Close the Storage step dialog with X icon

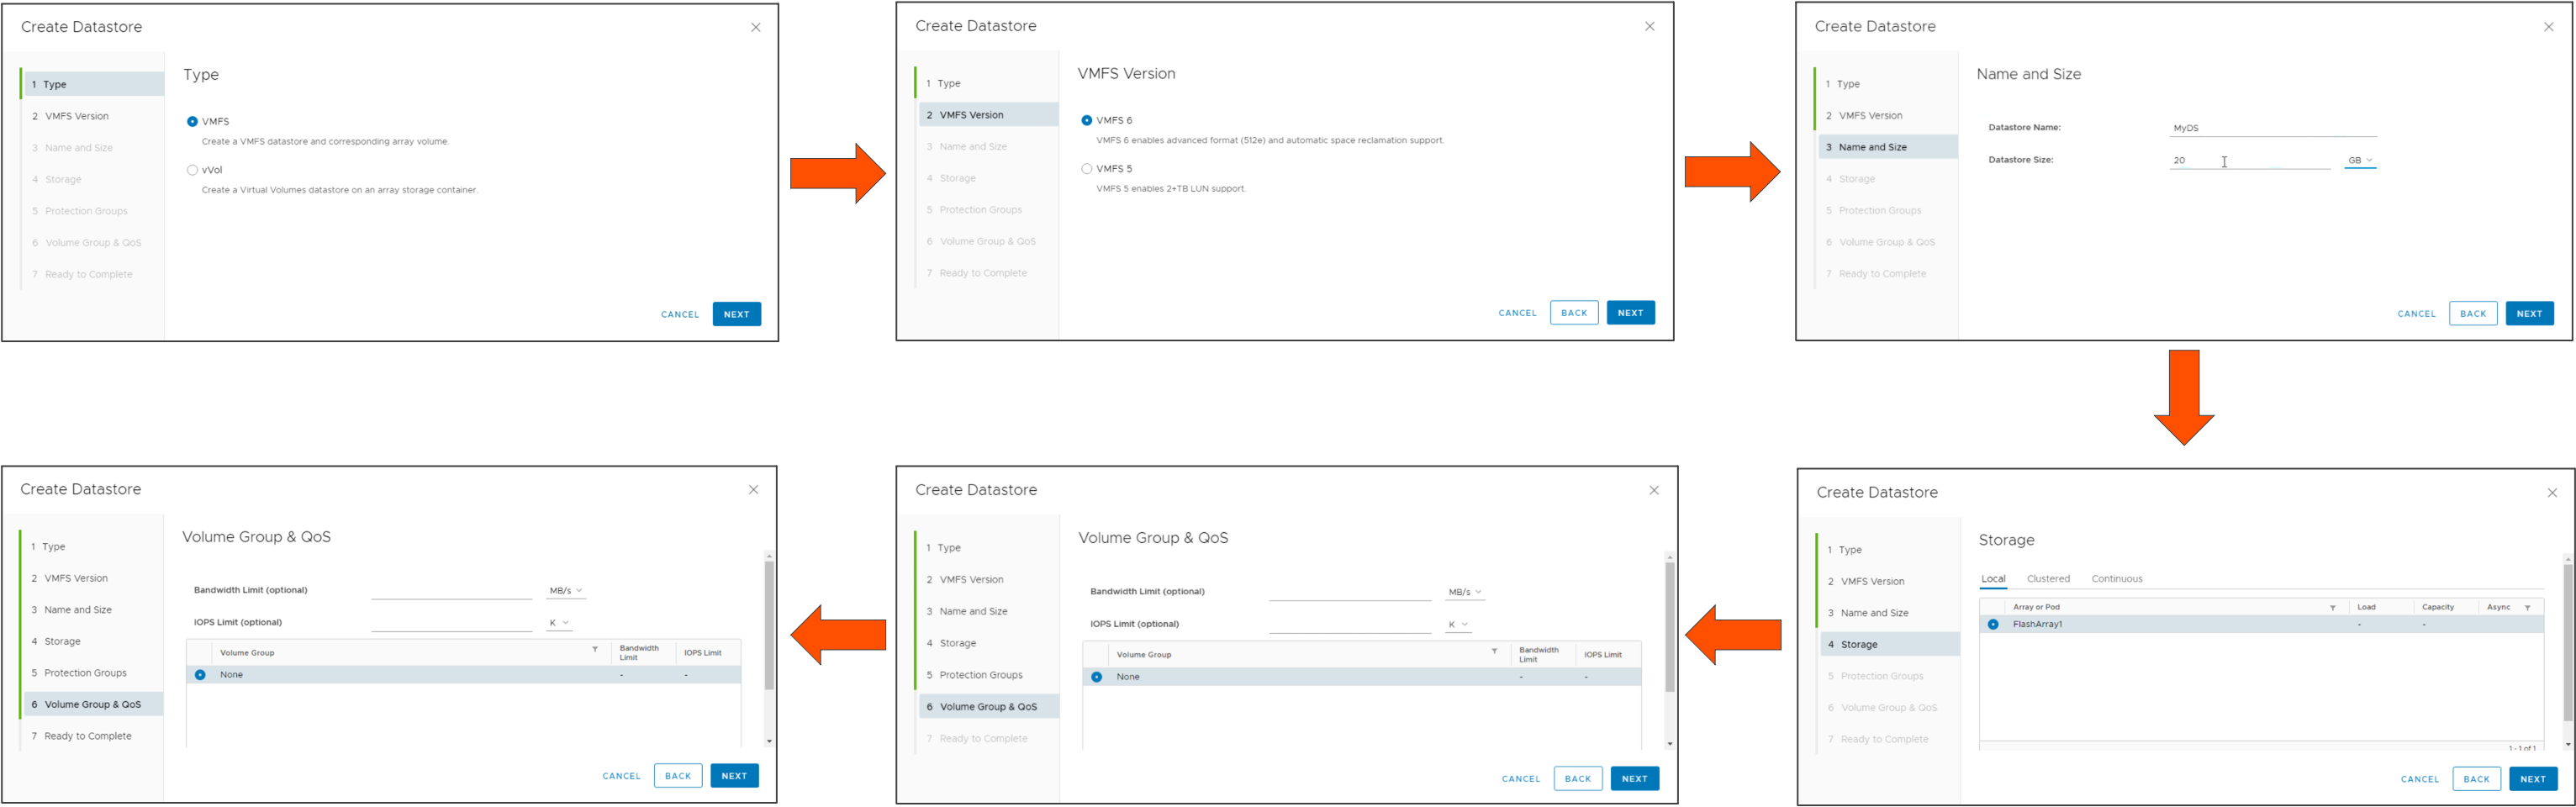point(2552,493)
